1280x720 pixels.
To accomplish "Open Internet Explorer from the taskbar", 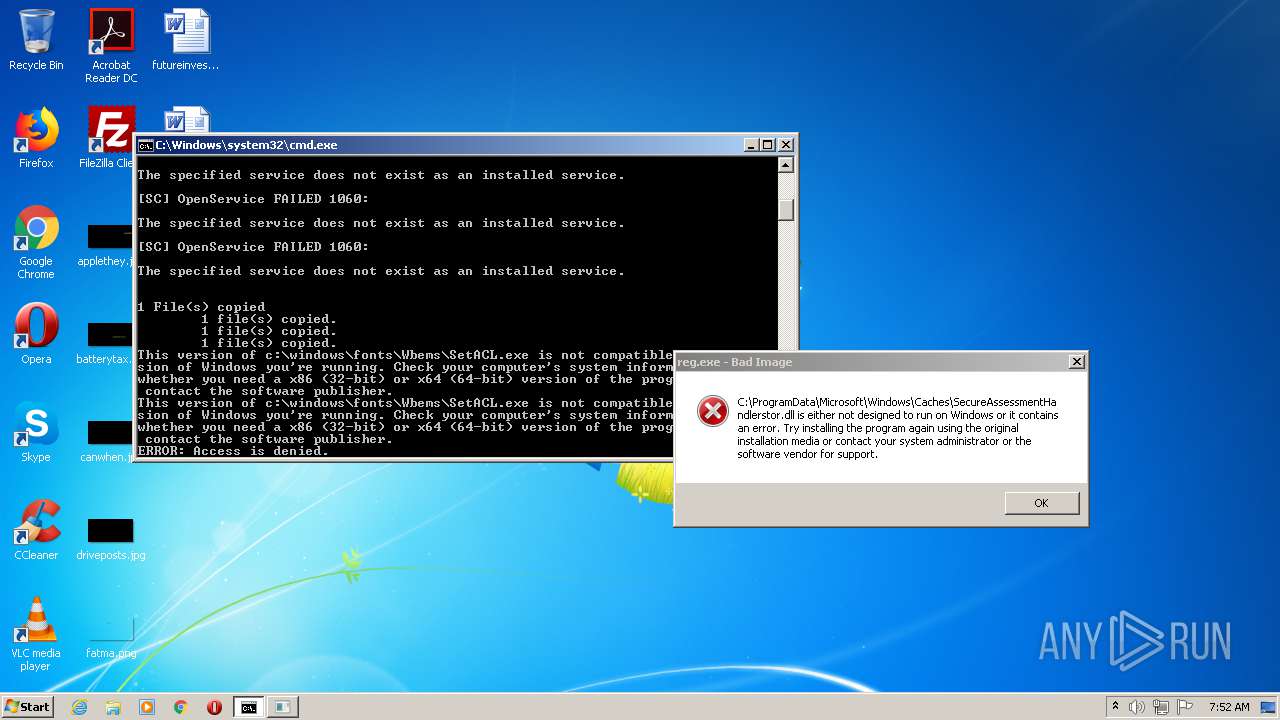I will 79,707.
